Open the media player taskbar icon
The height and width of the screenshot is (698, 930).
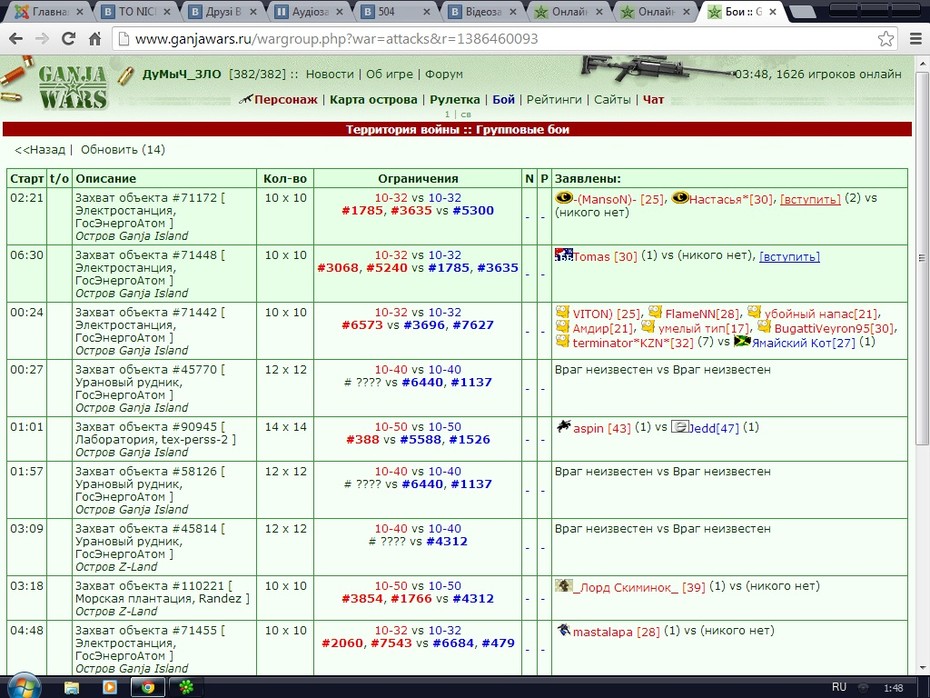[110, 687]
